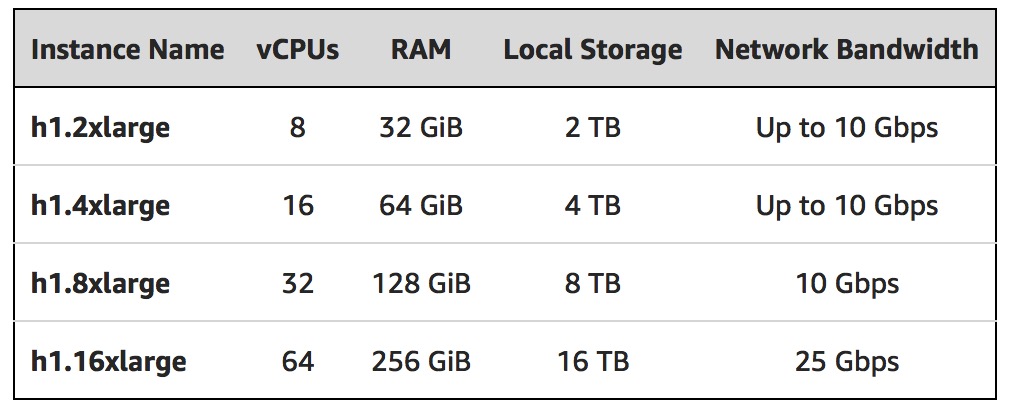Click the 10 Gbps cell for h1.8xlarge

point(847,284)
